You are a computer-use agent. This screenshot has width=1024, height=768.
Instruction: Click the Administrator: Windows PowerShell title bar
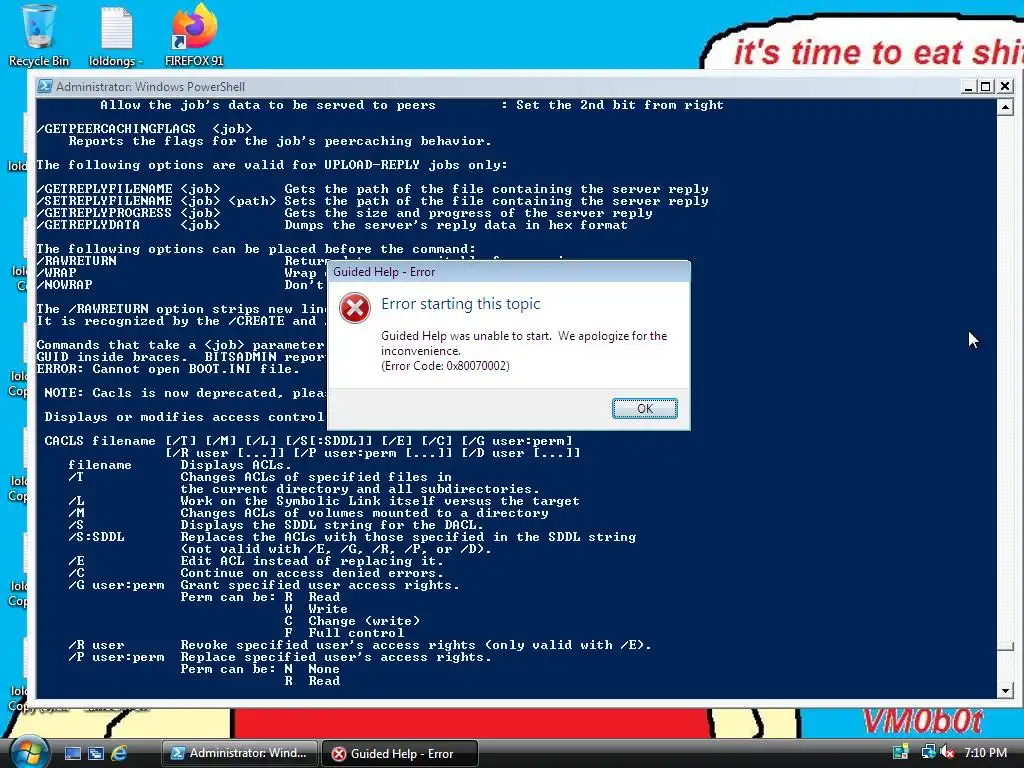coord(496,86)
